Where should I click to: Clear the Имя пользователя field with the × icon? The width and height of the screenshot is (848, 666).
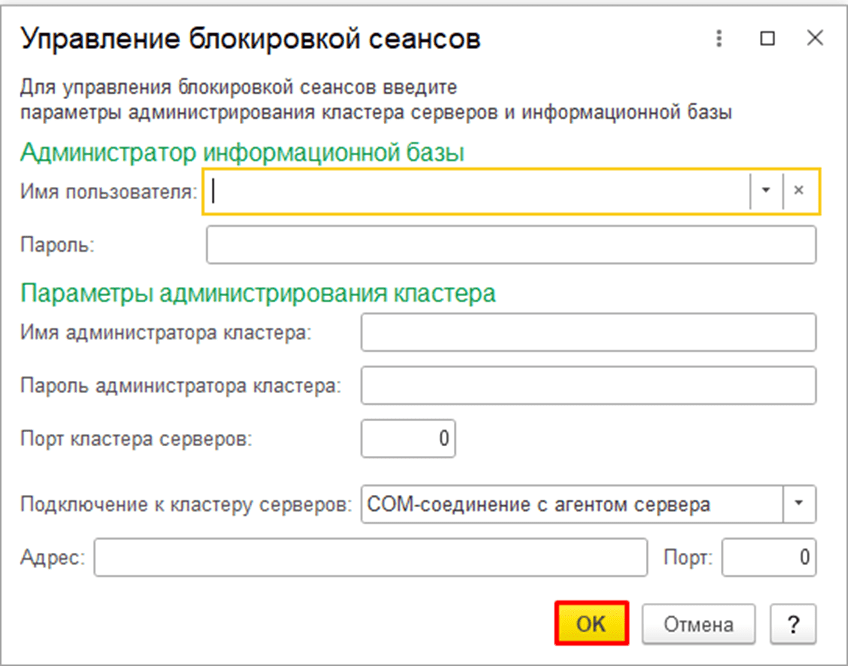(799, 191)
